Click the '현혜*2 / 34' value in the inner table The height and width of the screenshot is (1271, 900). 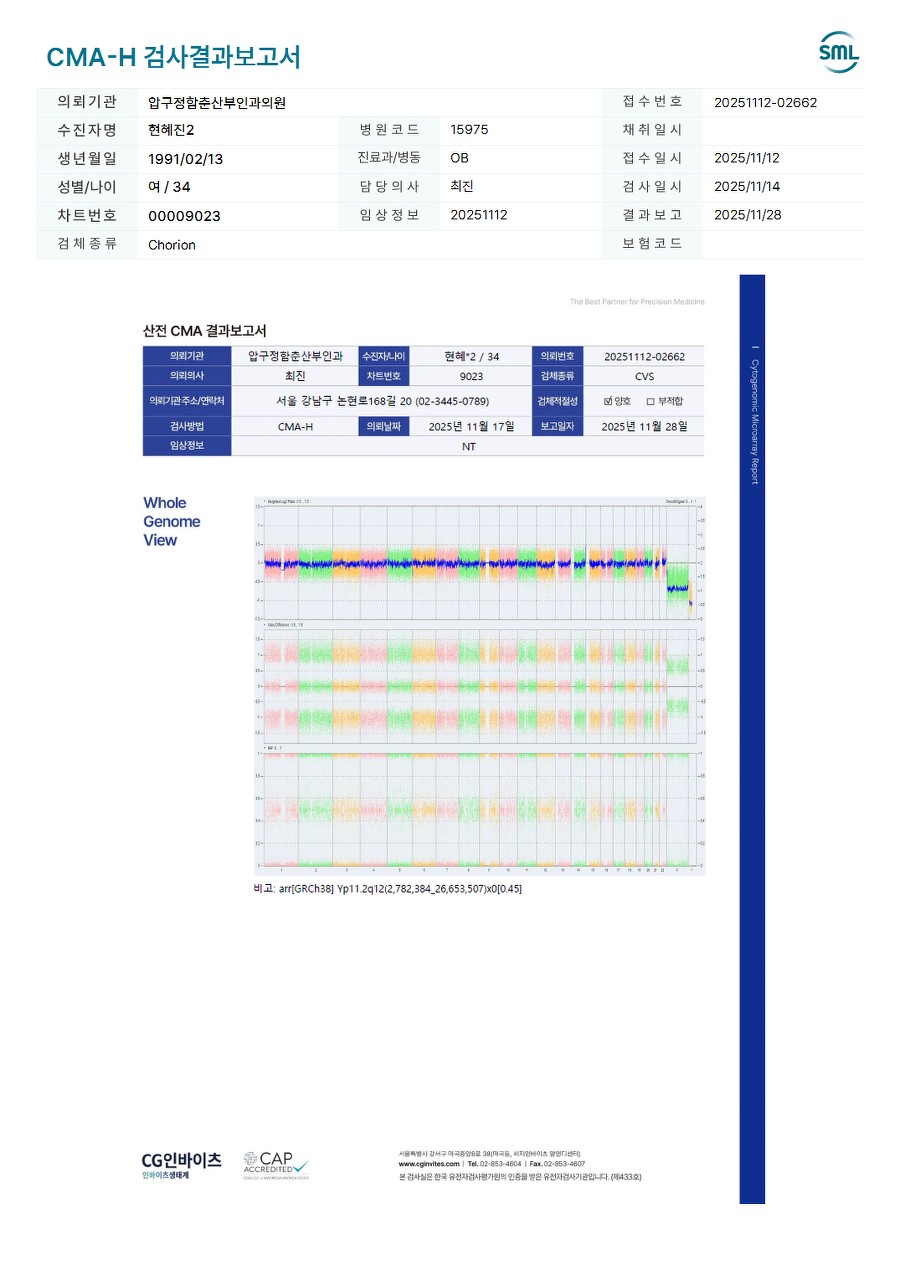point(472,356)
